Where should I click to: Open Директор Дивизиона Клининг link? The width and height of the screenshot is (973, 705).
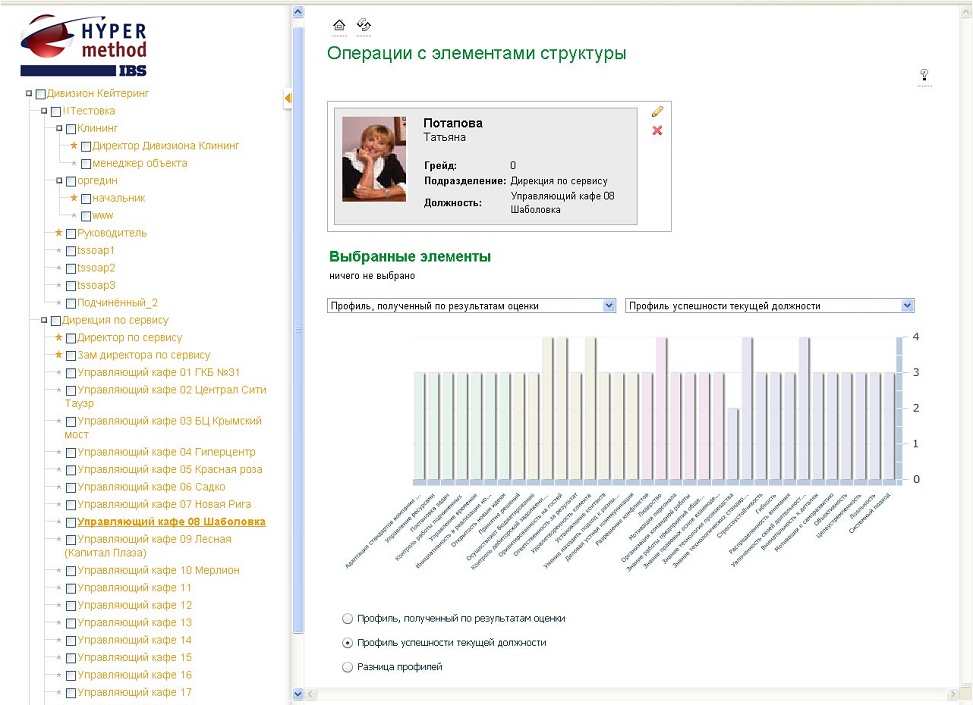[166, 146]
